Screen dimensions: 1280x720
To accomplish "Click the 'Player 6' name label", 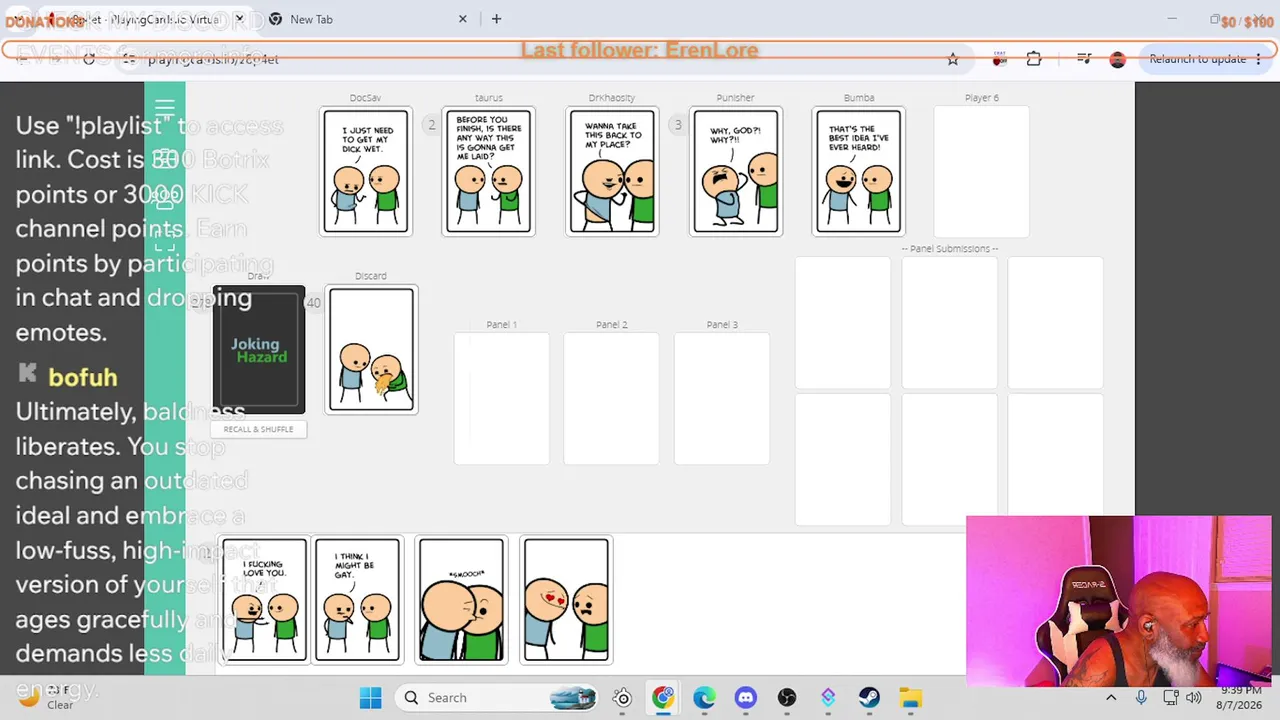I will (982, 98).
